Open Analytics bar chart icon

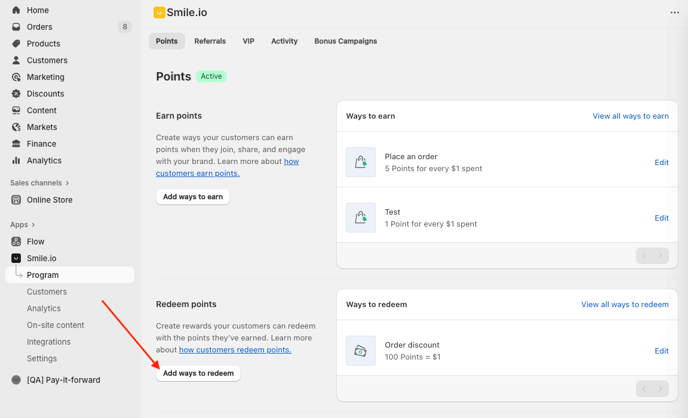pos(16,160)
